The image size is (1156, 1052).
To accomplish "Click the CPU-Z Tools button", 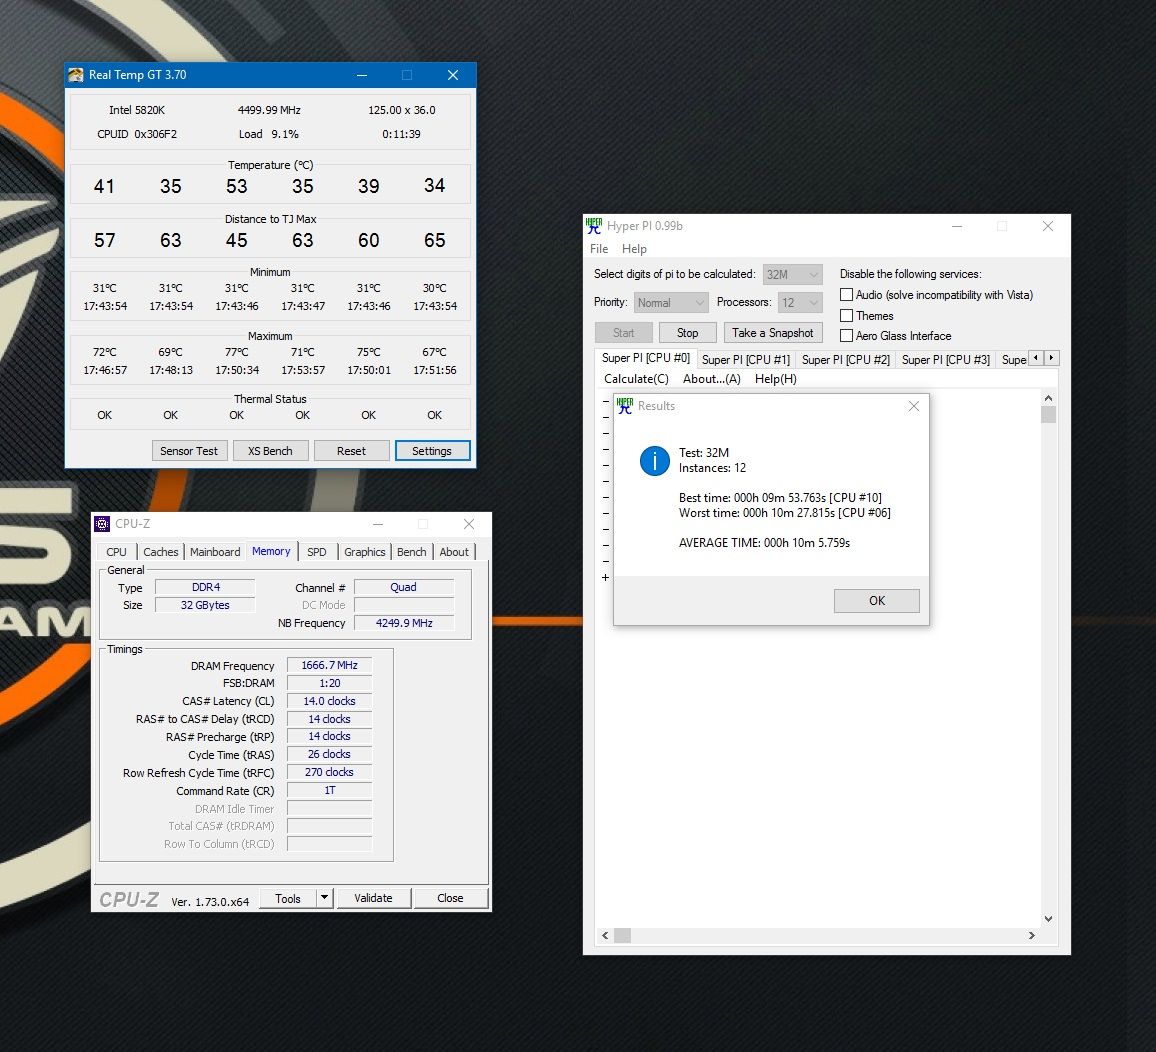I will [x=288, y=898].
